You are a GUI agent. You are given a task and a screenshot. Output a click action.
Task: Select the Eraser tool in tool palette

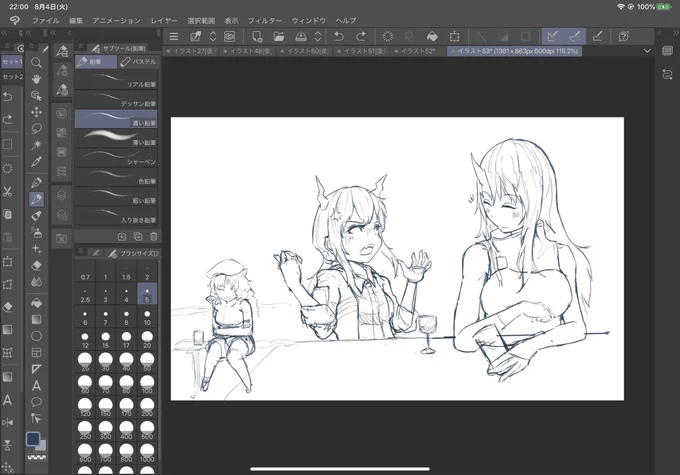click(x=36, y=265)
